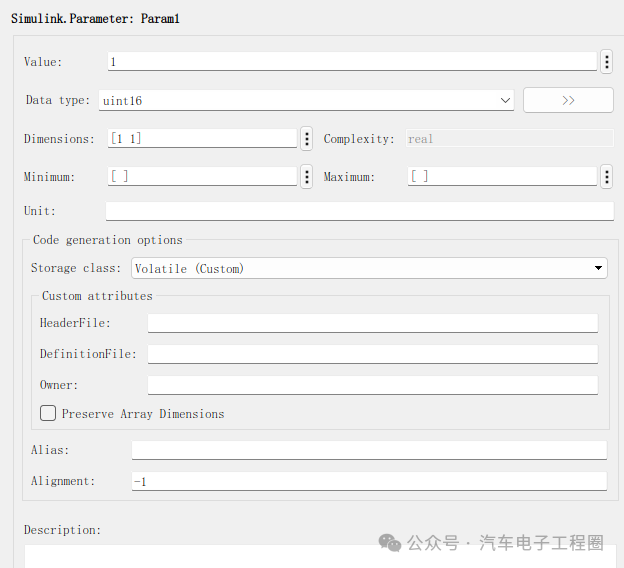This screenshot has width=624, height=568.
Task: Enable Preserve Array Dimensions checkbox
Action: pos(48,413)
